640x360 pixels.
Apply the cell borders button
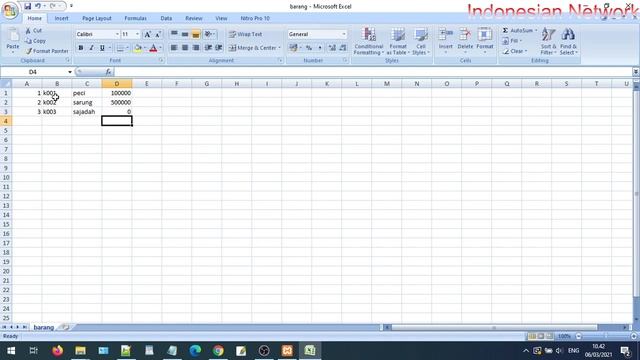tap(120, 48)
